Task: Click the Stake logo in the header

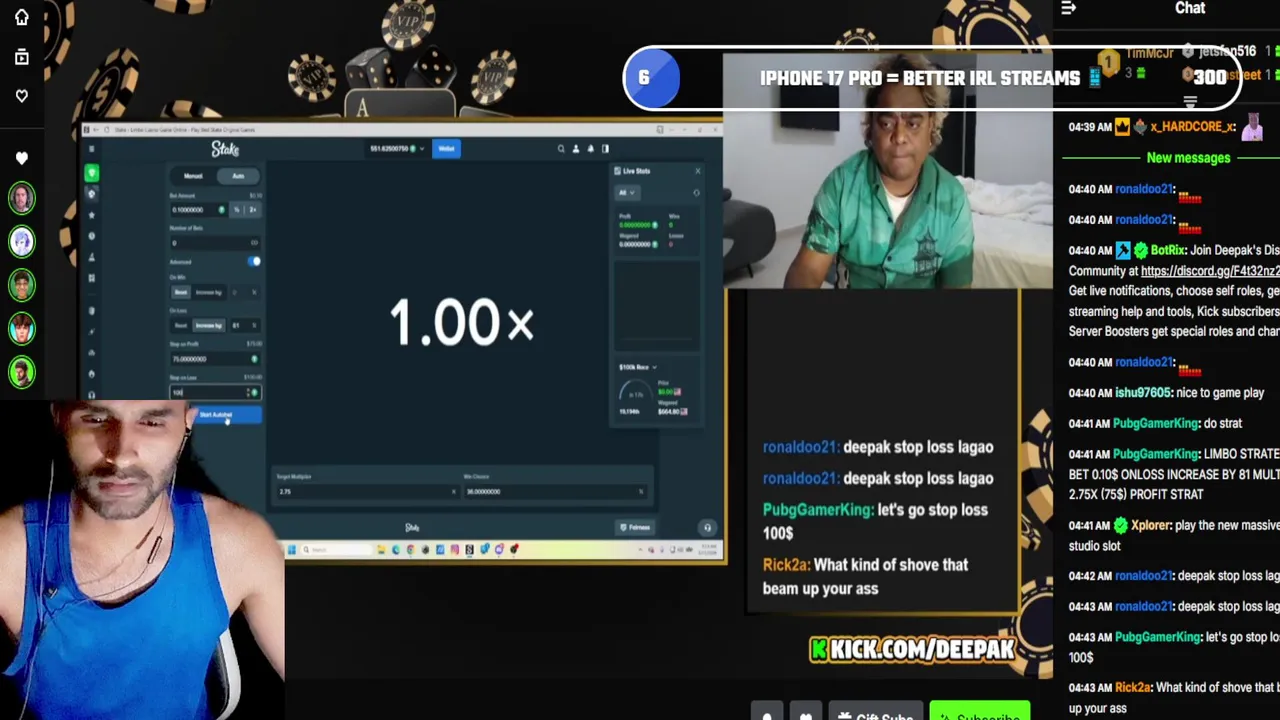Action: pyautogui.click(x=225, y=149)
